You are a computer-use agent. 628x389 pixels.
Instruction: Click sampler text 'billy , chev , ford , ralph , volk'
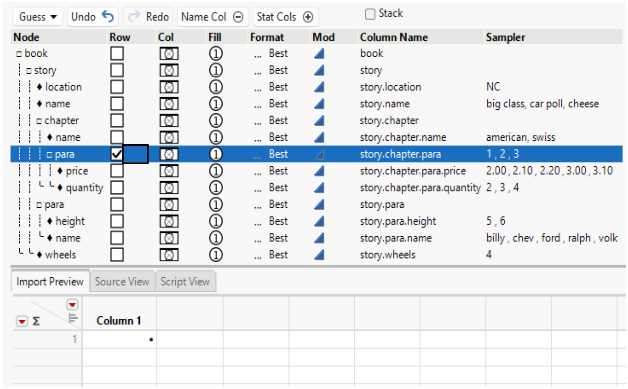552,238
